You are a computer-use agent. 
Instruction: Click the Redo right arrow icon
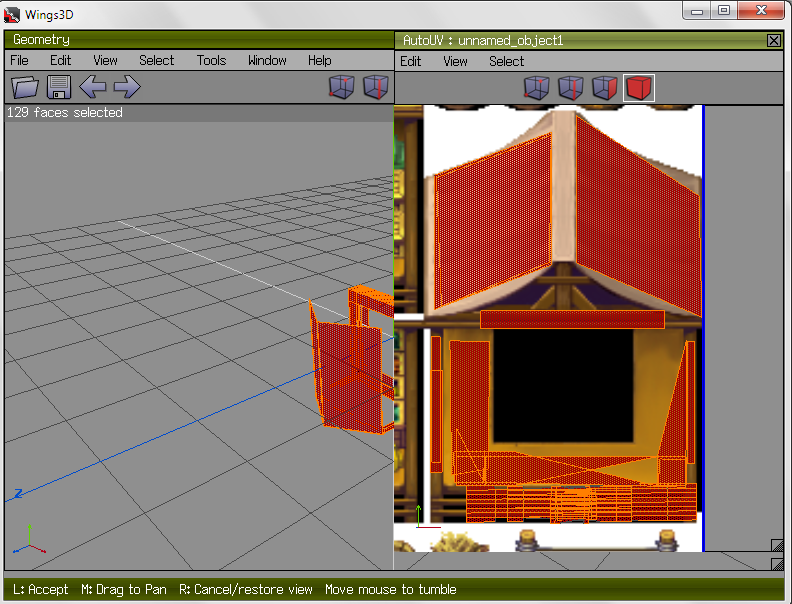pos(127,87)
